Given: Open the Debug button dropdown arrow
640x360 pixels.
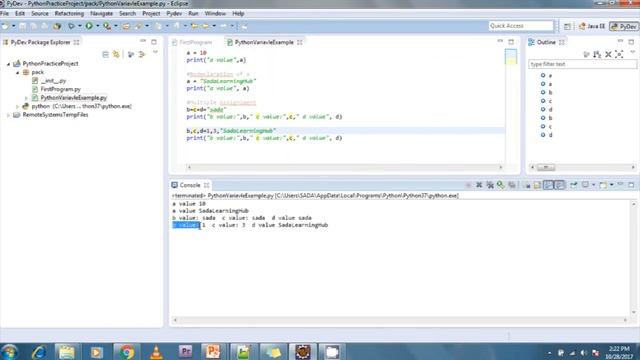Looking at the screenshot, I should (80, 26).
